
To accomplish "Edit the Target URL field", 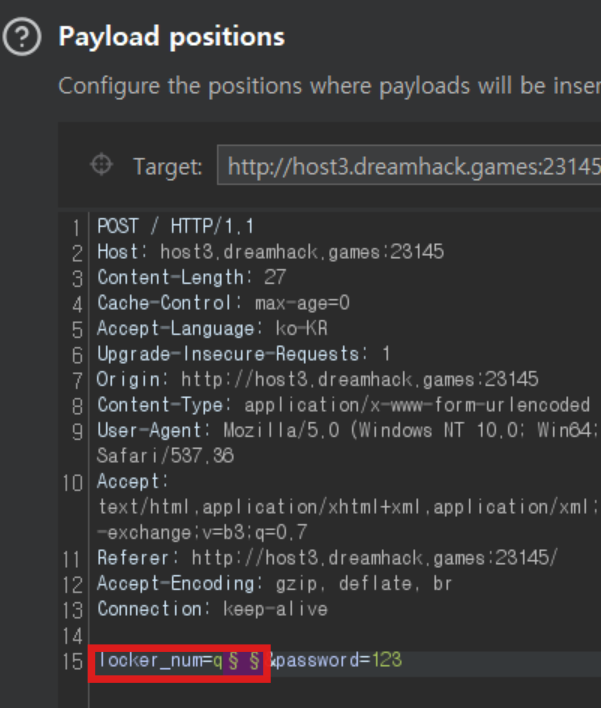I will 409,165.
